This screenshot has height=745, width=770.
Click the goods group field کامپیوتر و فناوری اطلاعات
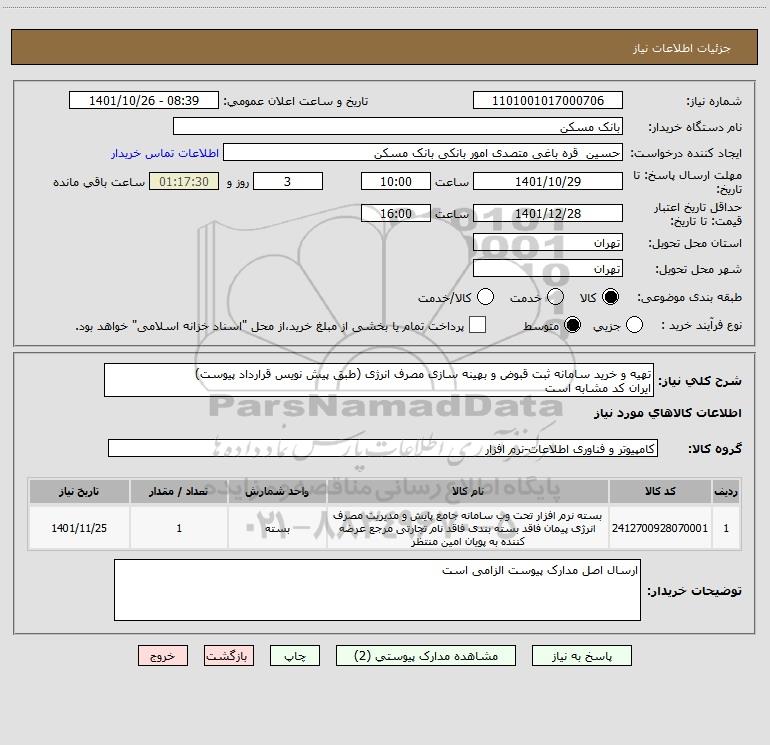pyautogui.click(x=383, y=448)
